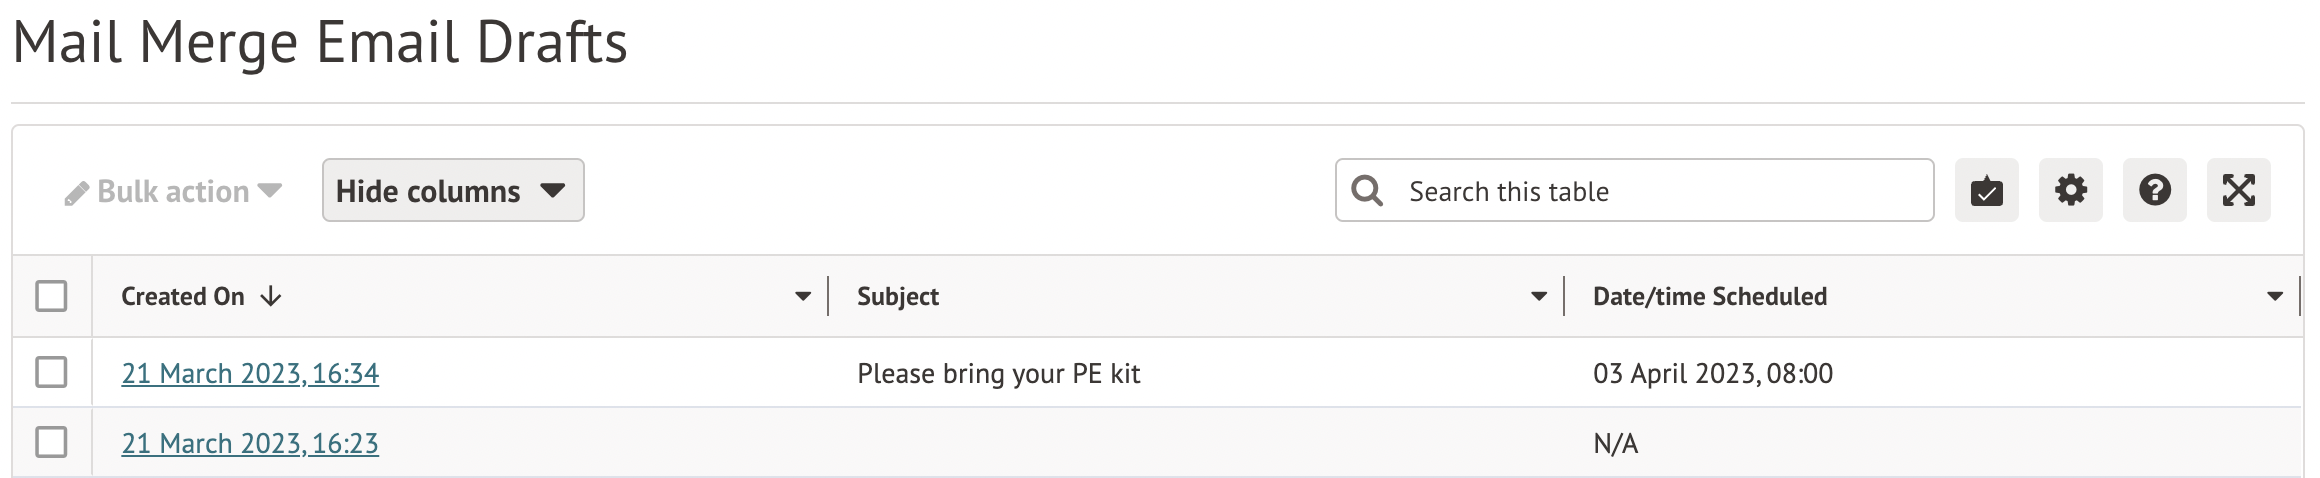
Task: Click the calendar check icon button
Action: pos(1986,190)
